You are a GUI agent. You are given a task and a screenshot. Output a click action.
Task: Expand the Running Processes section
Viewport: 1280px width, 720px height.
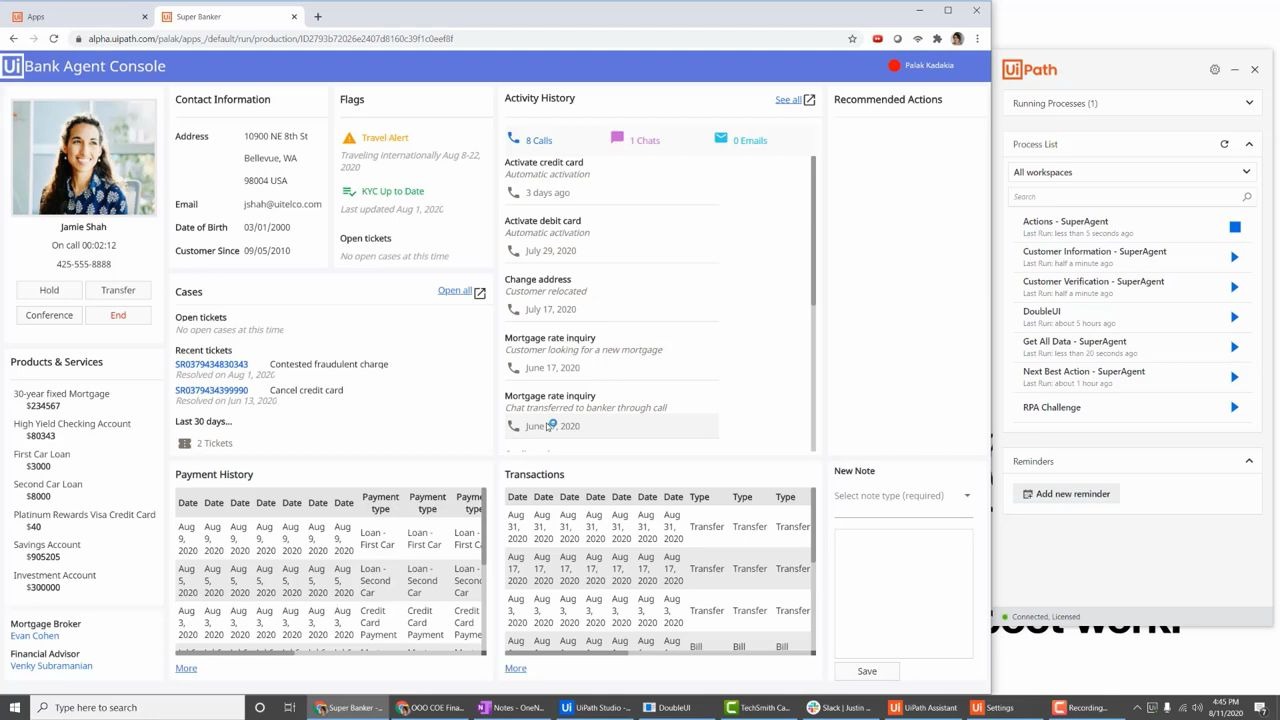1249,103
